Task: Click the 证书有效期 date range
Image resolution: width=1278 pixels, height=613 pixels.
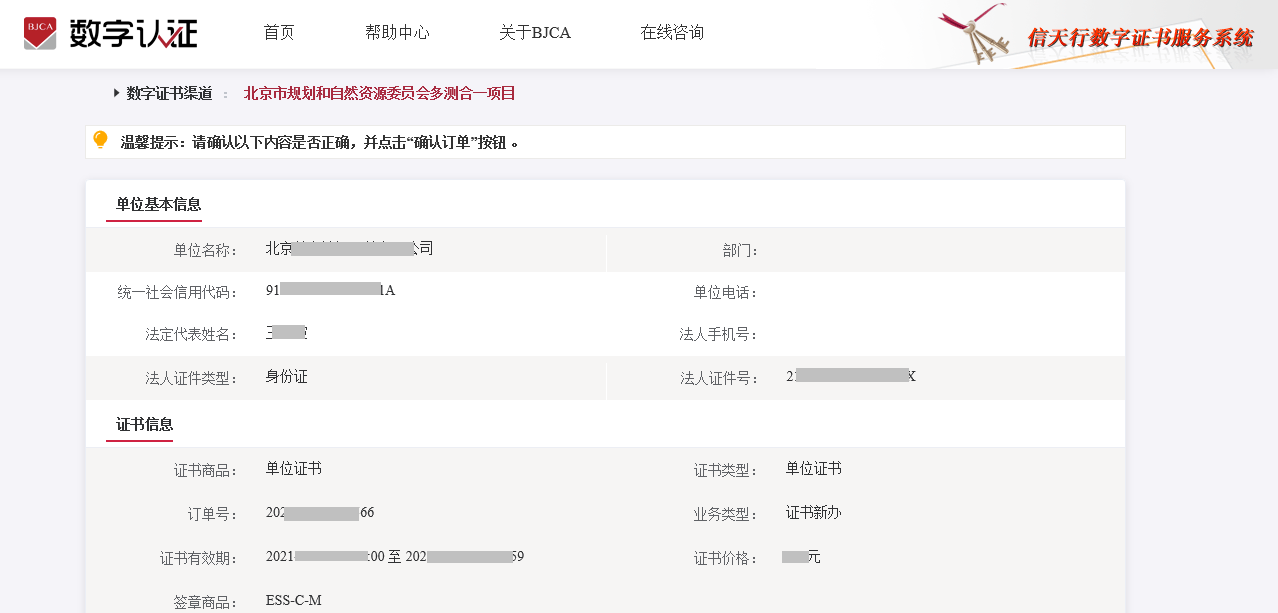Action: [395, 556]
